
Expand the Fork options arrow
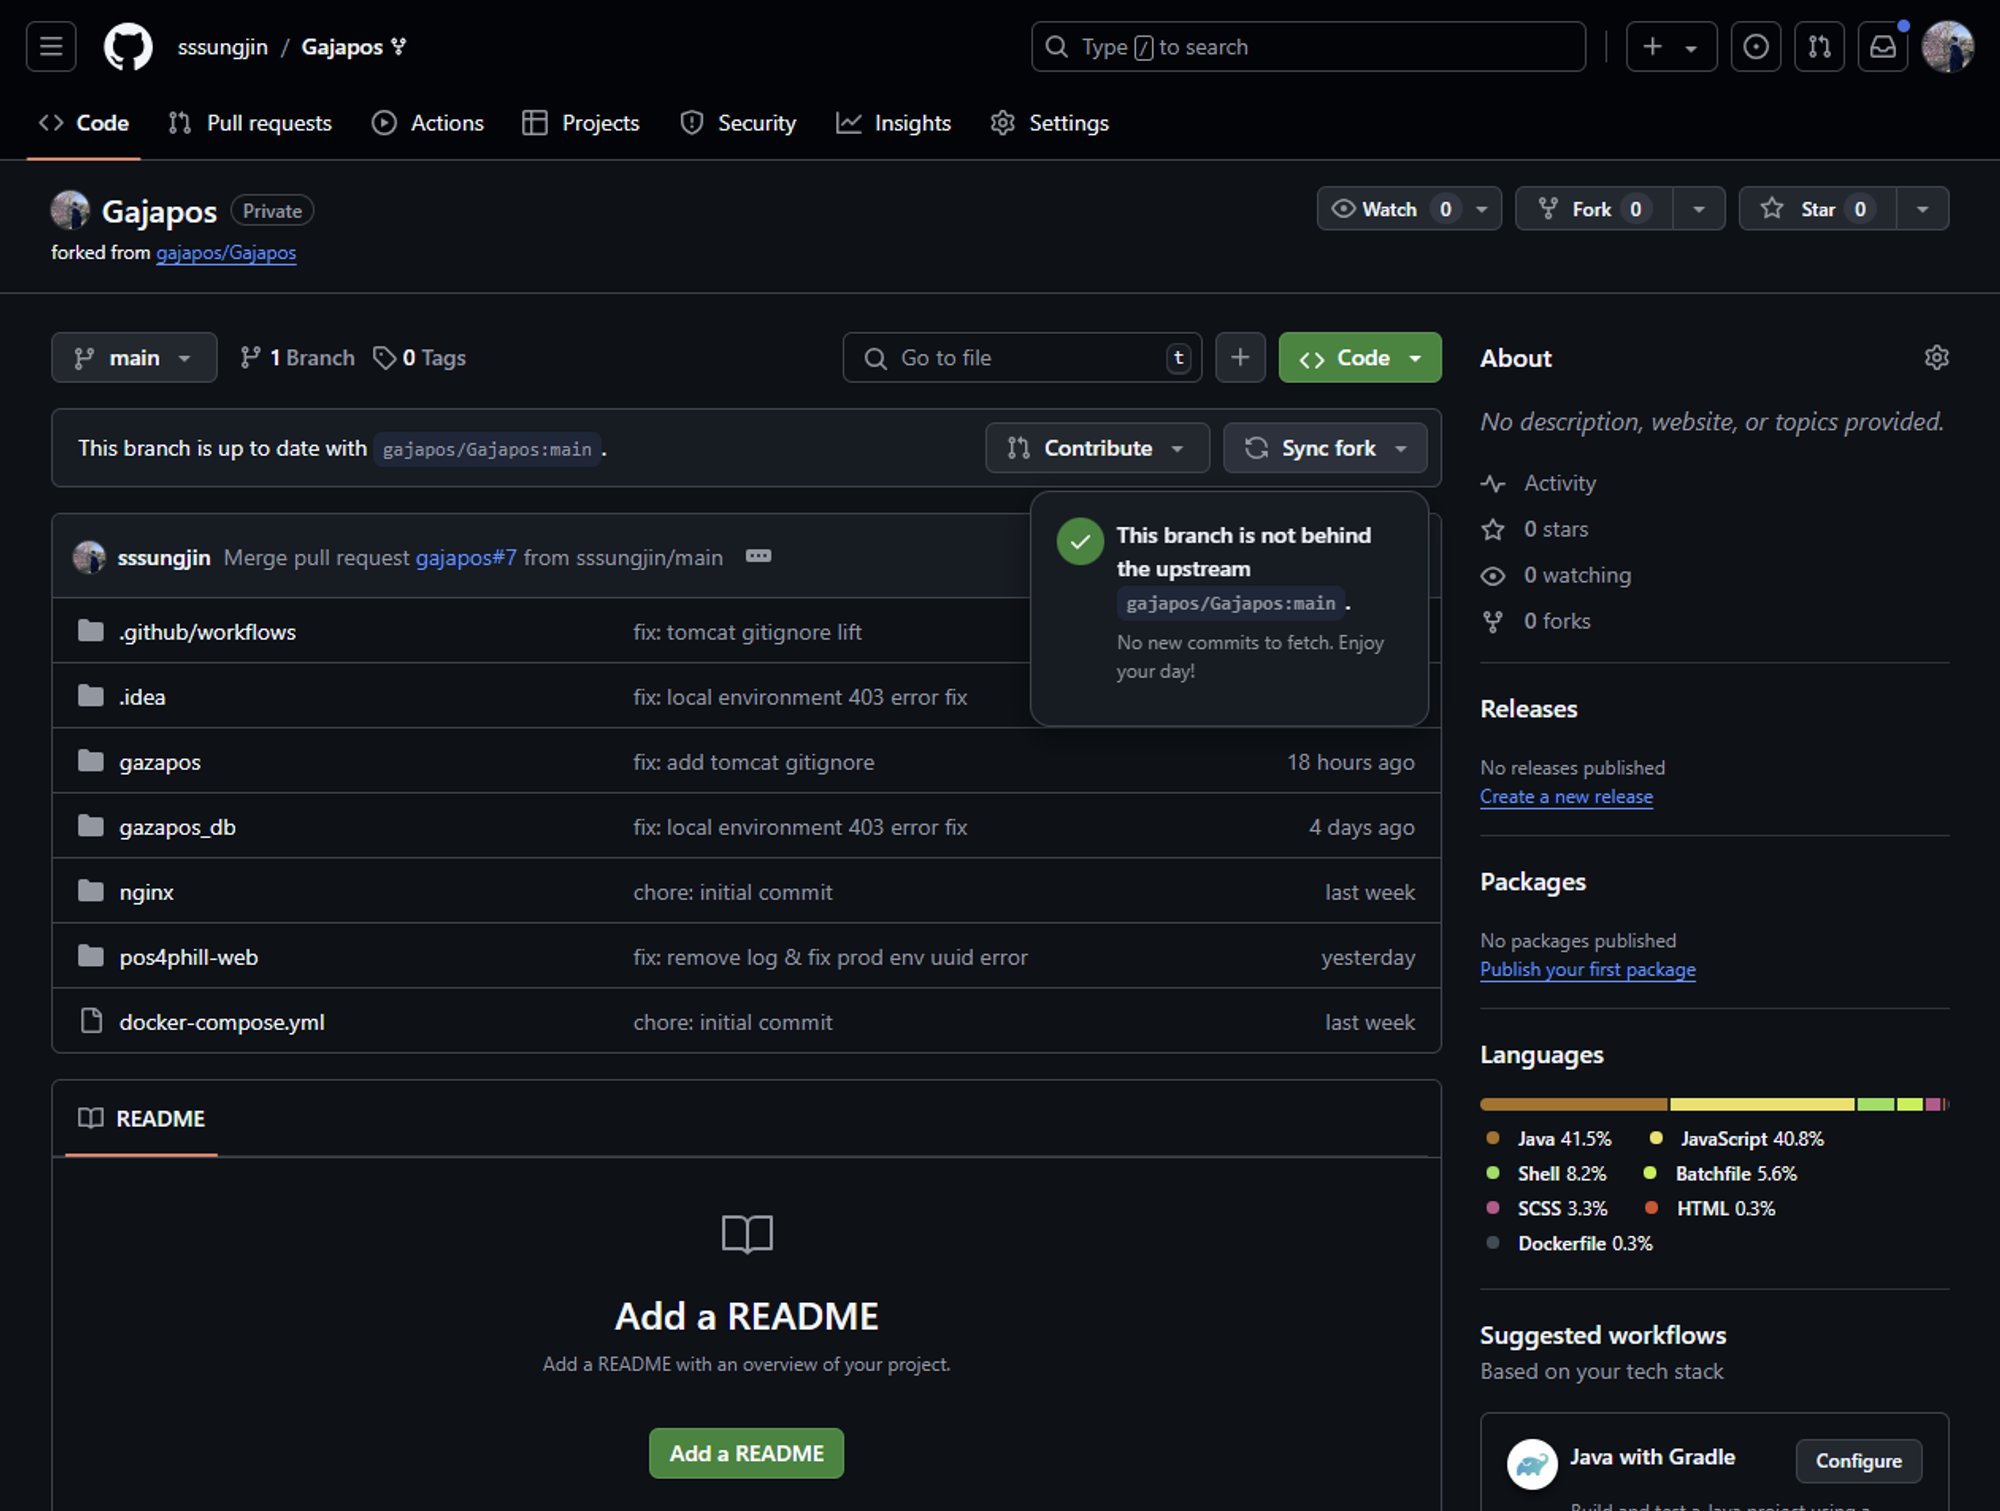coord(1698,209)
